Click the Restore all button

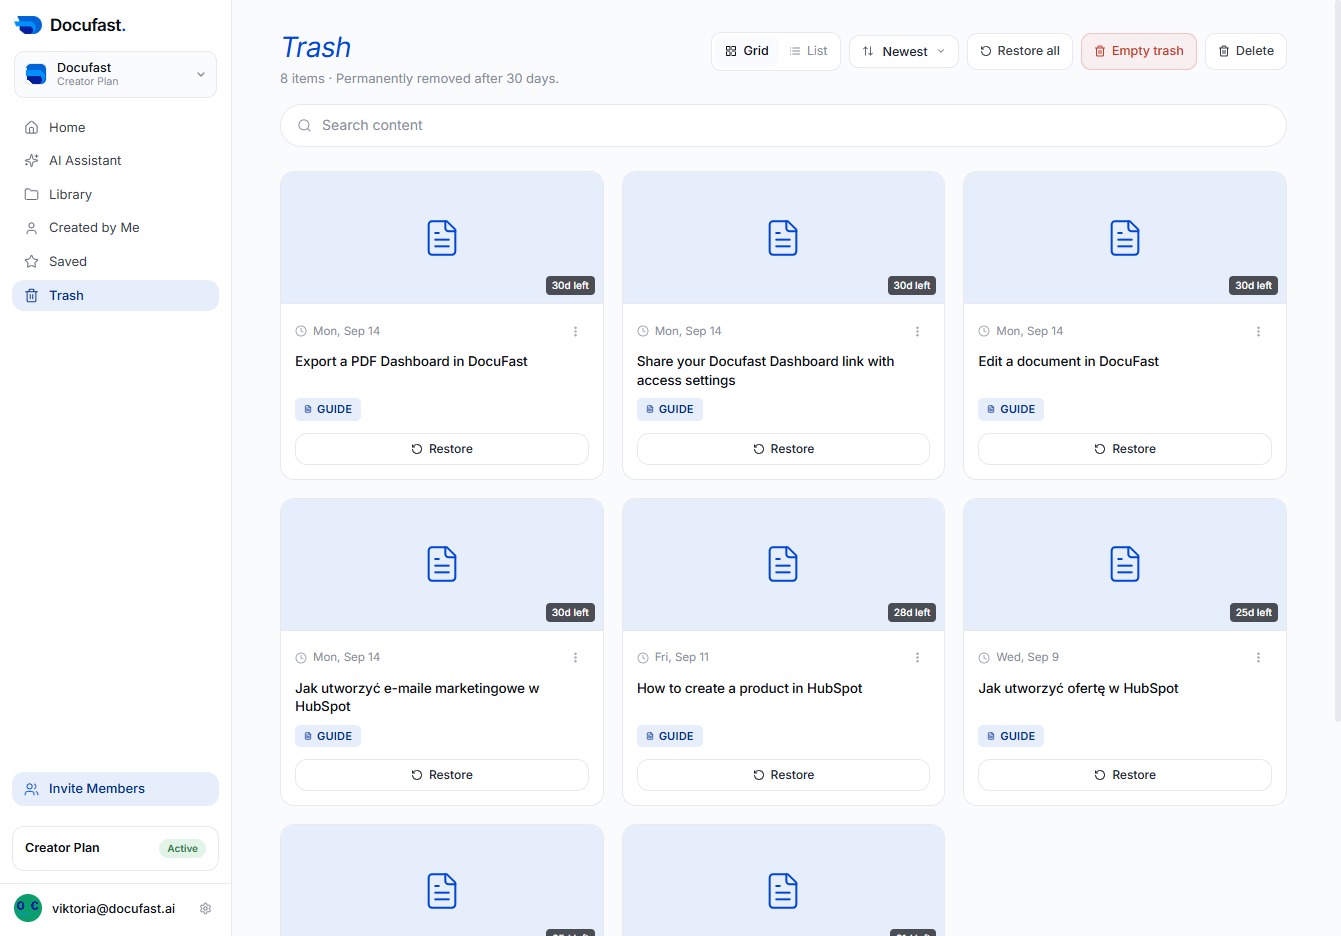pyautogui.click(x=1020, y=51)
